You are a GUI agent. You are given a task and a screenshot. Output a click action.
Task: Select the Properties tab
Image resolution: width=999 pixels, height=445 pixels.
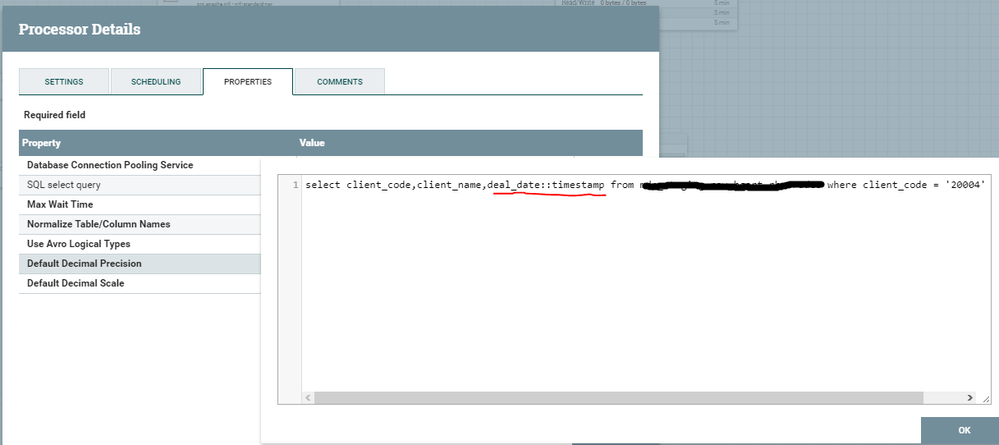(248, 82)
